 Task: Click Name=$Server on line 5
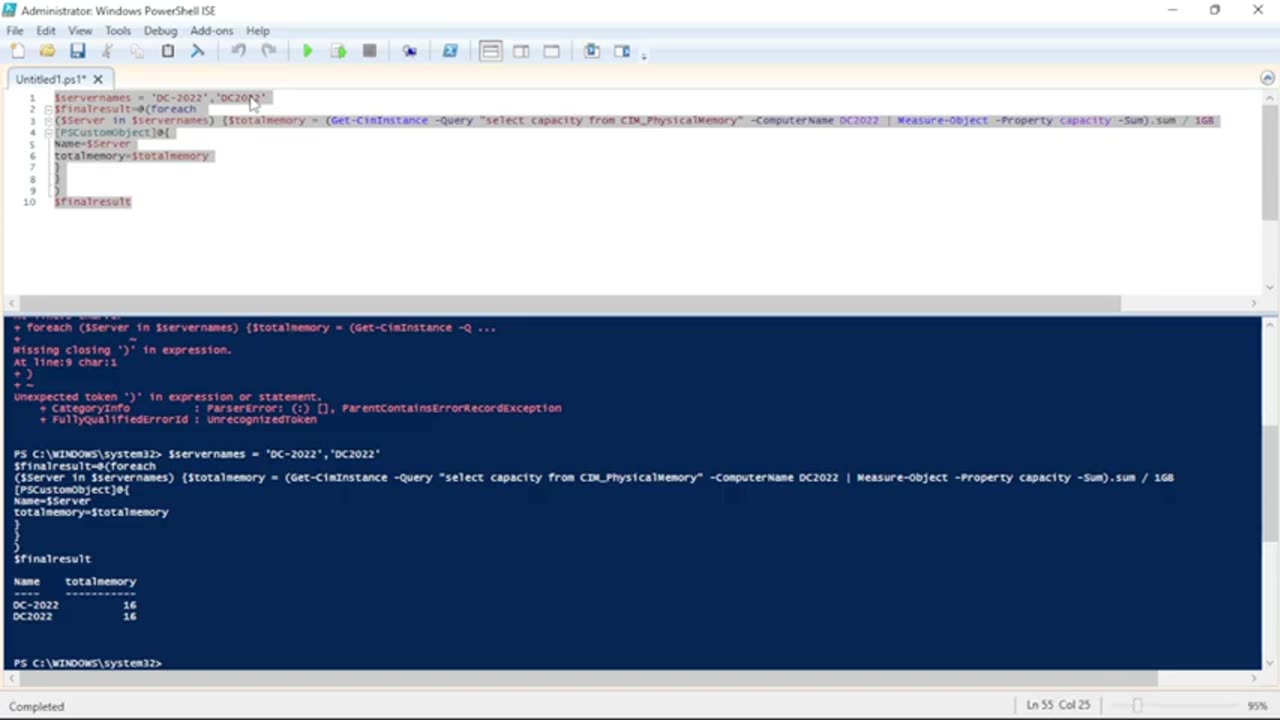click(x=93, y=144)
